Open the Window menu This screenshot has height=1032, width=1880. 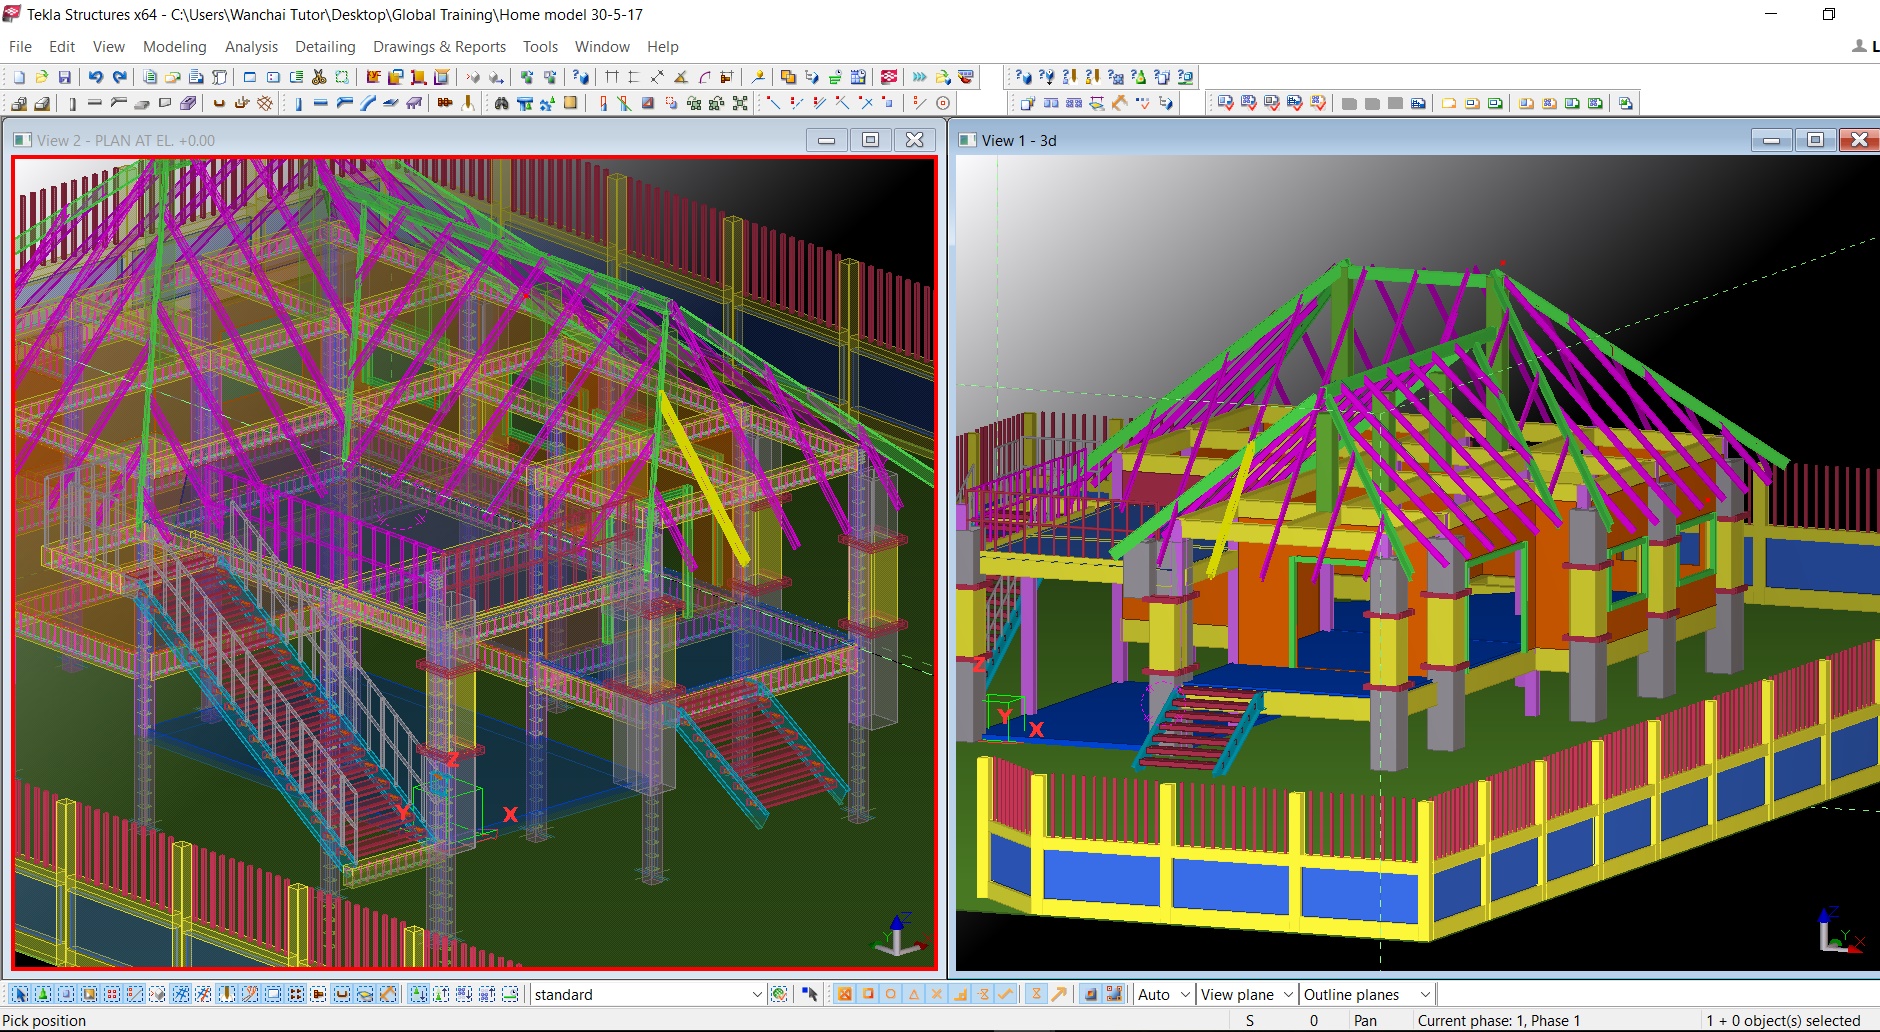[x=602, y=46]
